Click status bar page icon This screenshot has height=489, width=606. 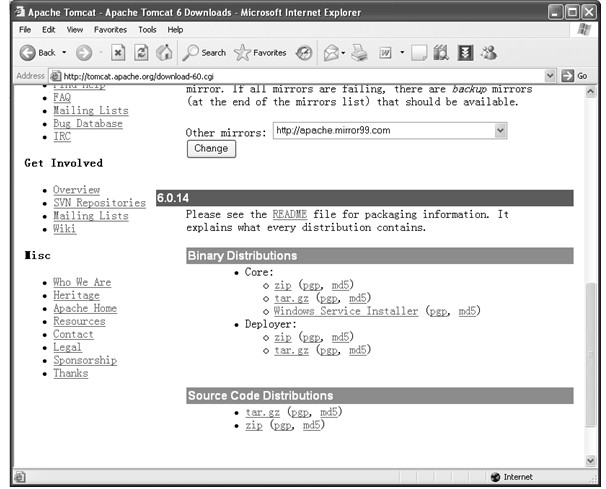(20, 477)
